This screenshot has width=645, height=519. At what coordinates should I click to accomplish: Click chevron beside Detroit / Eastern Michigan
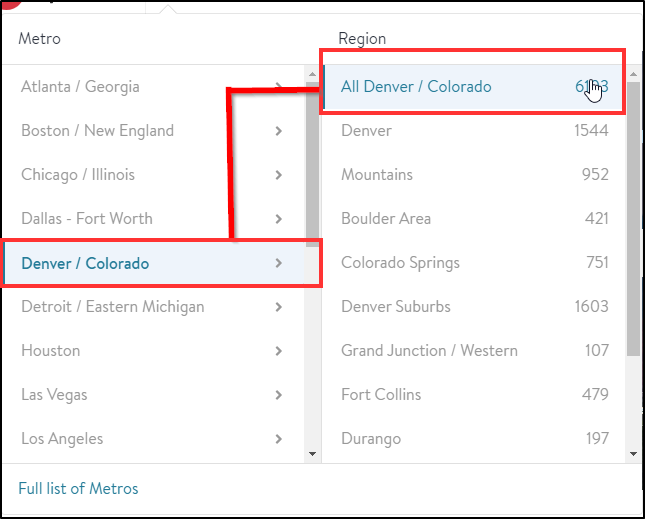278,307
